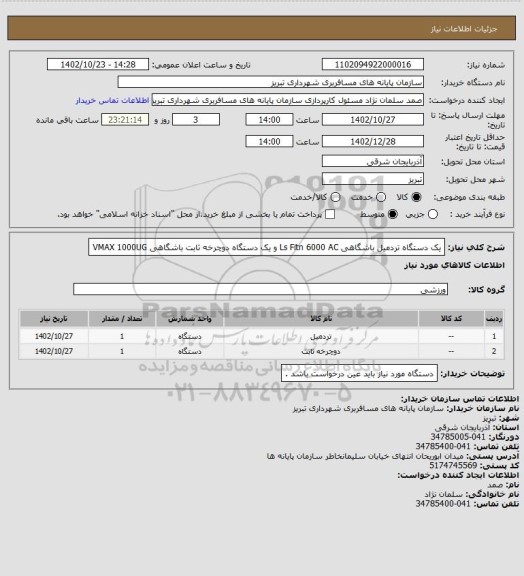524x576 pixels.
Task: Click the buyer organization name field
Action: (270, 82)
